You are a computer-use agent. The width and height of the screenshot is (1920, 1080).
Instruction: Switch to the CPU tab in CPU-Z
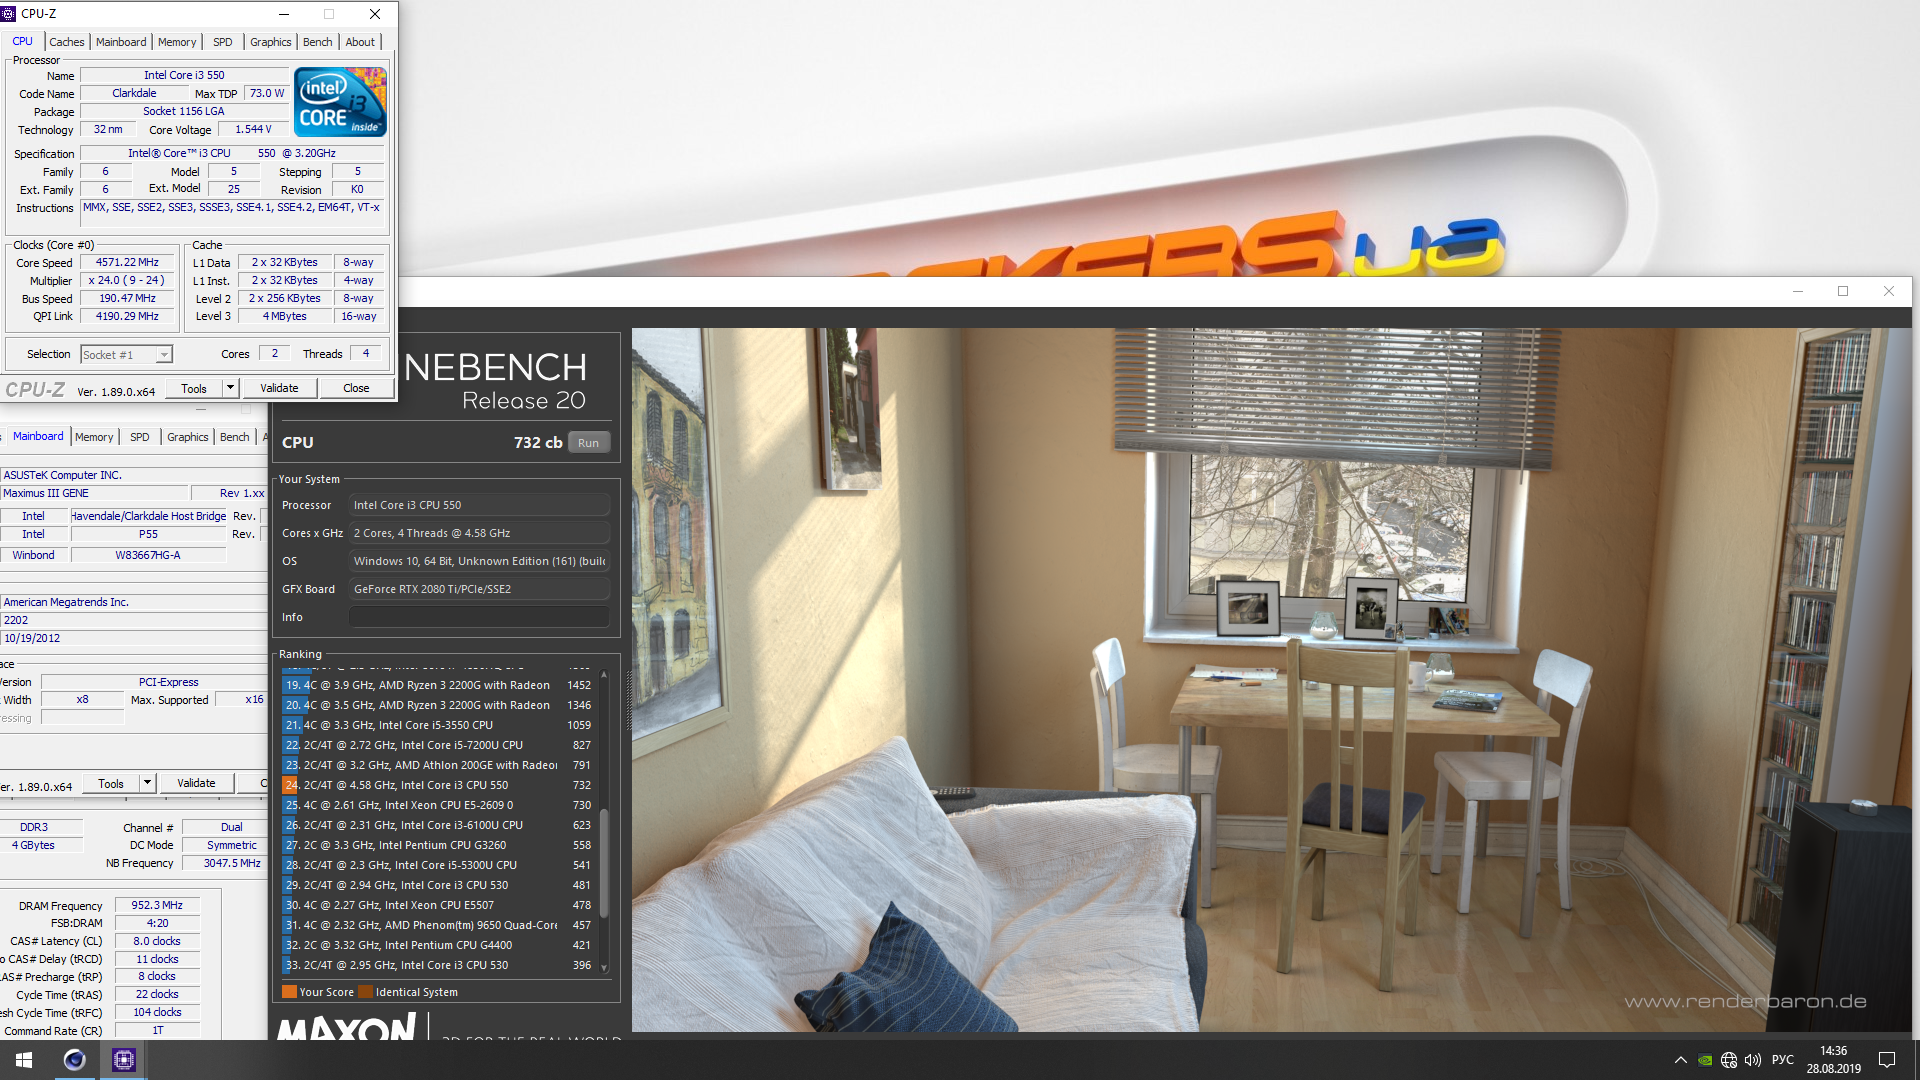[22, 41]
